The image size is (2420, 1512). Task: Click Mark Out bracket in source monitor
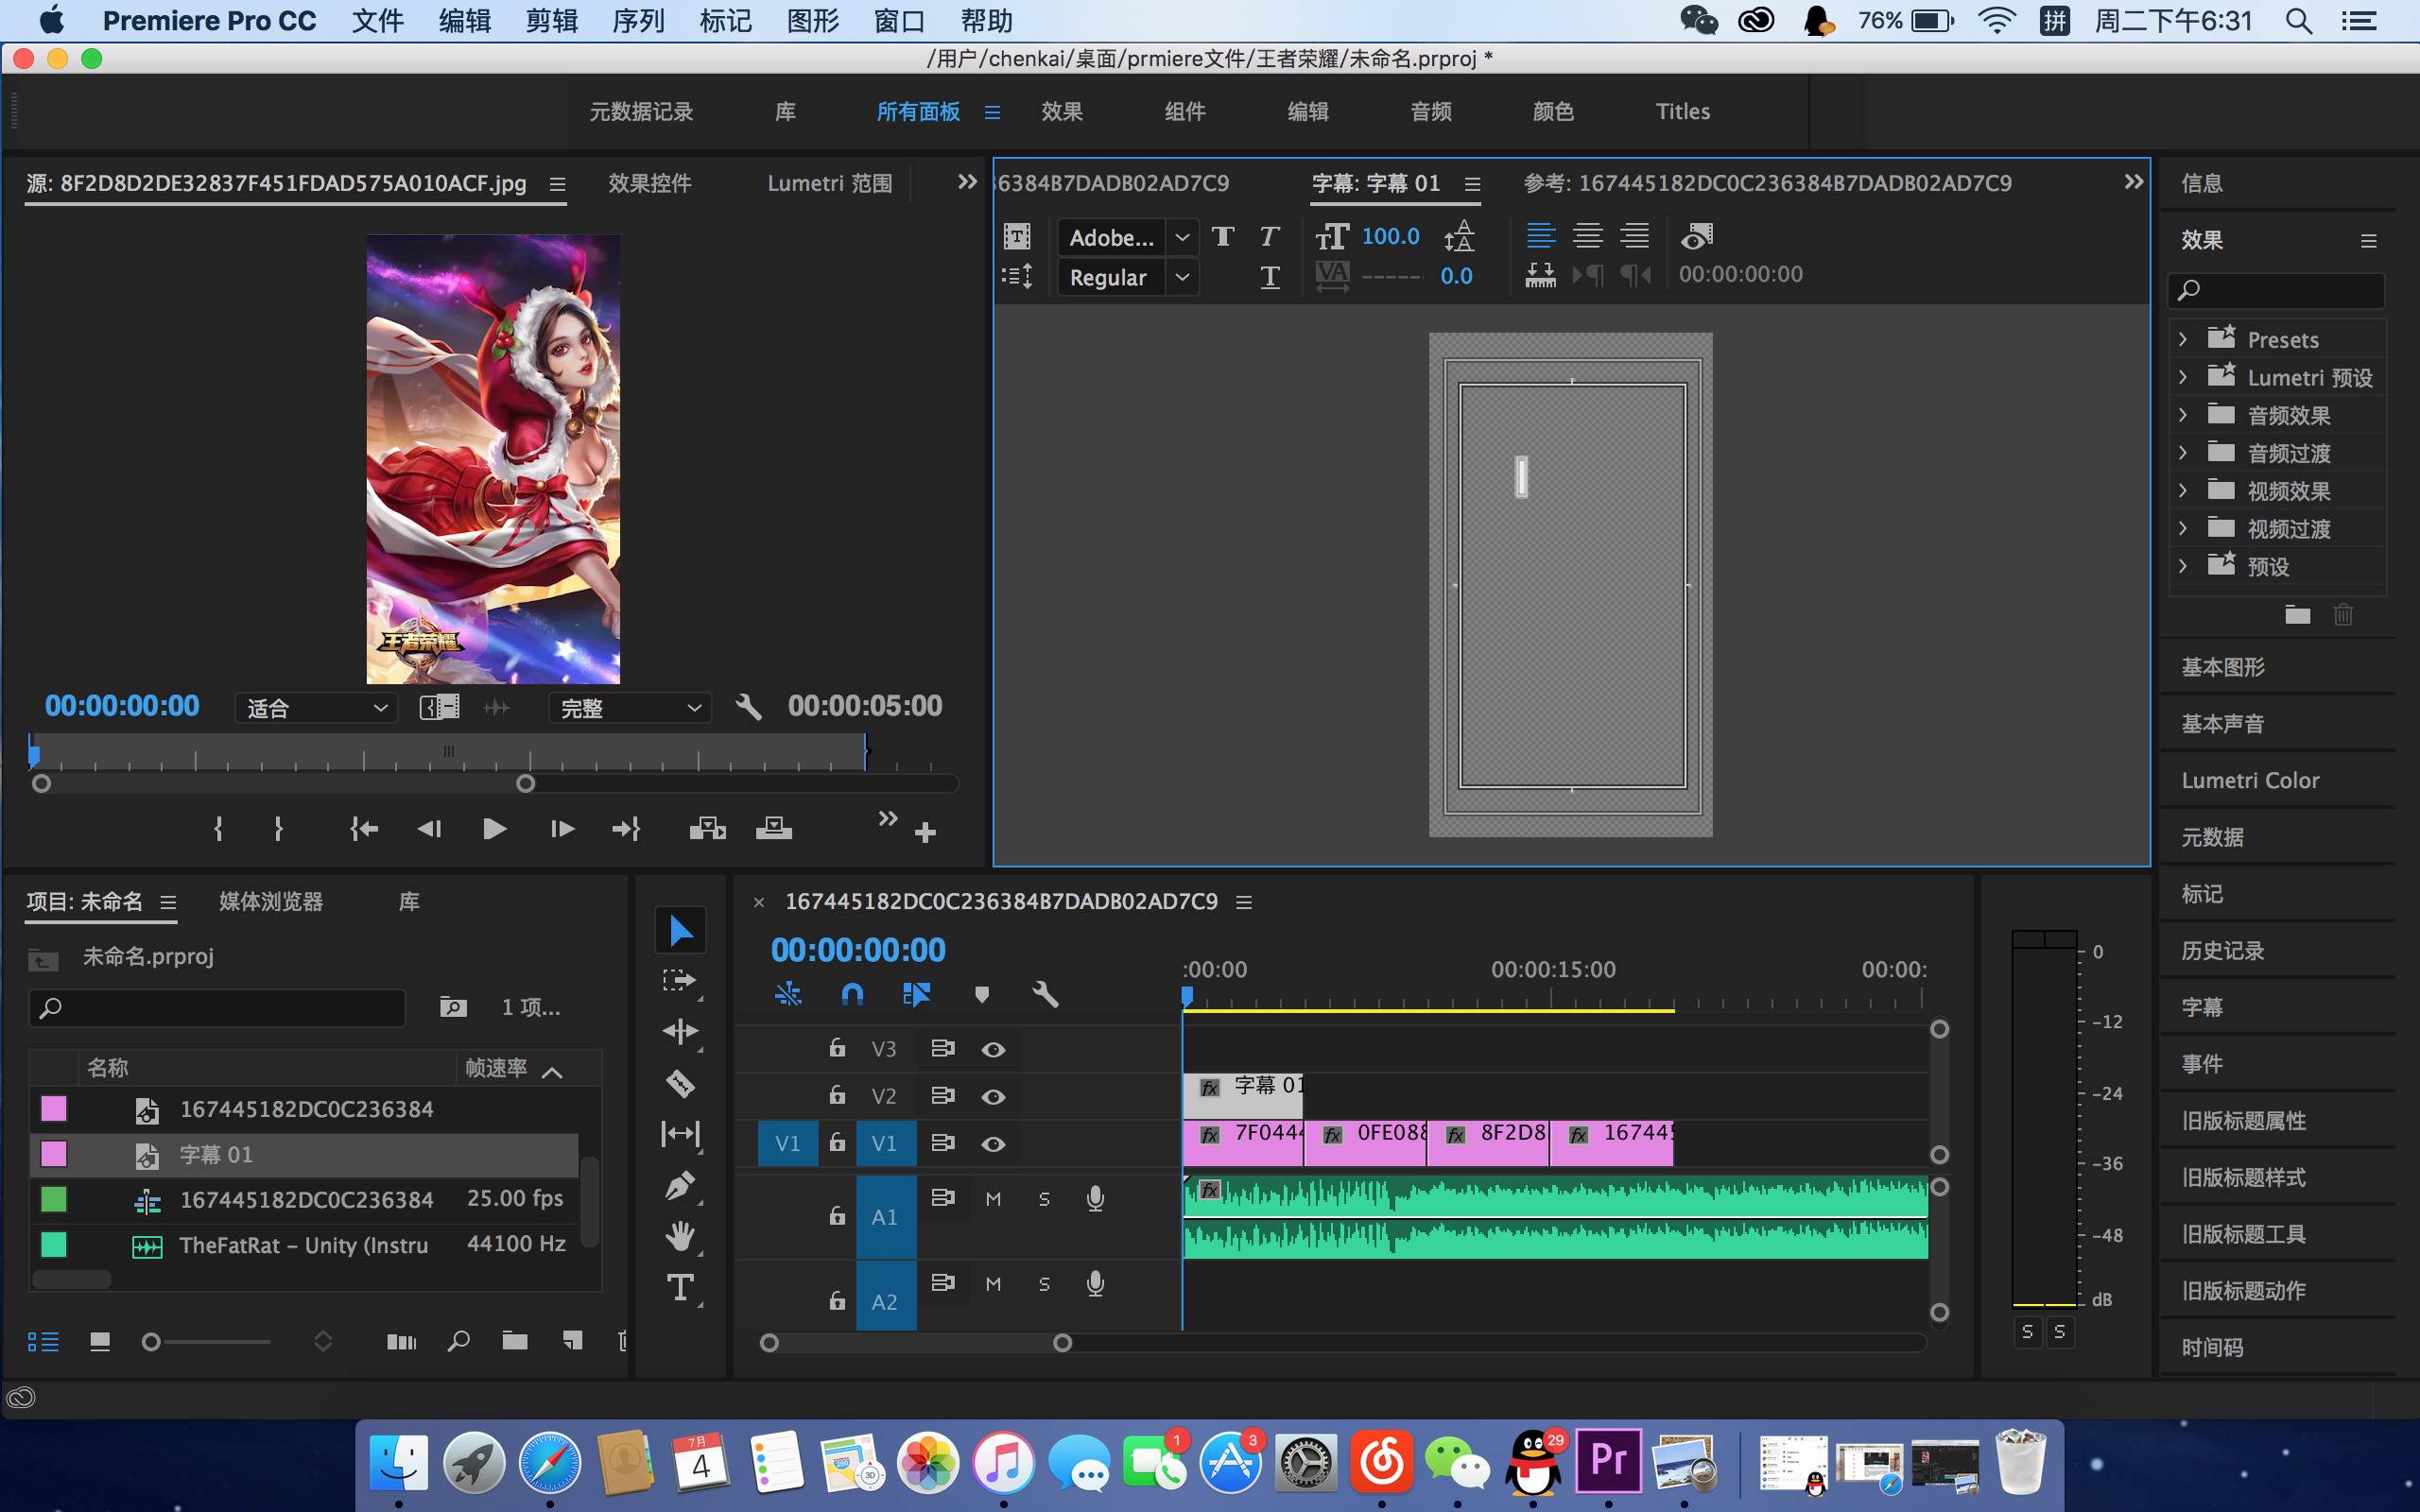pyautogui.click(x=278, y=828)
